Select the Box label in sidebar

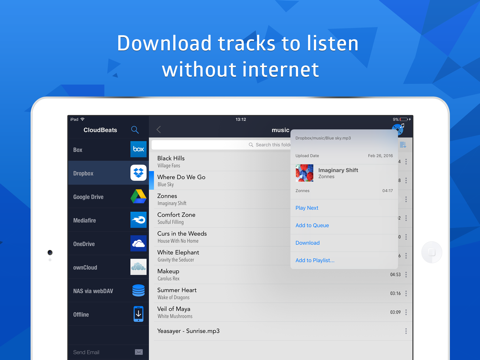(x=78, y=150)
